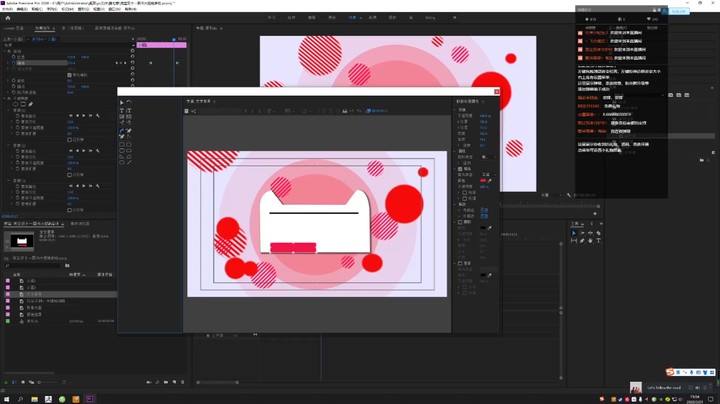Collapse the Transform section in title properties

point(455,110)
